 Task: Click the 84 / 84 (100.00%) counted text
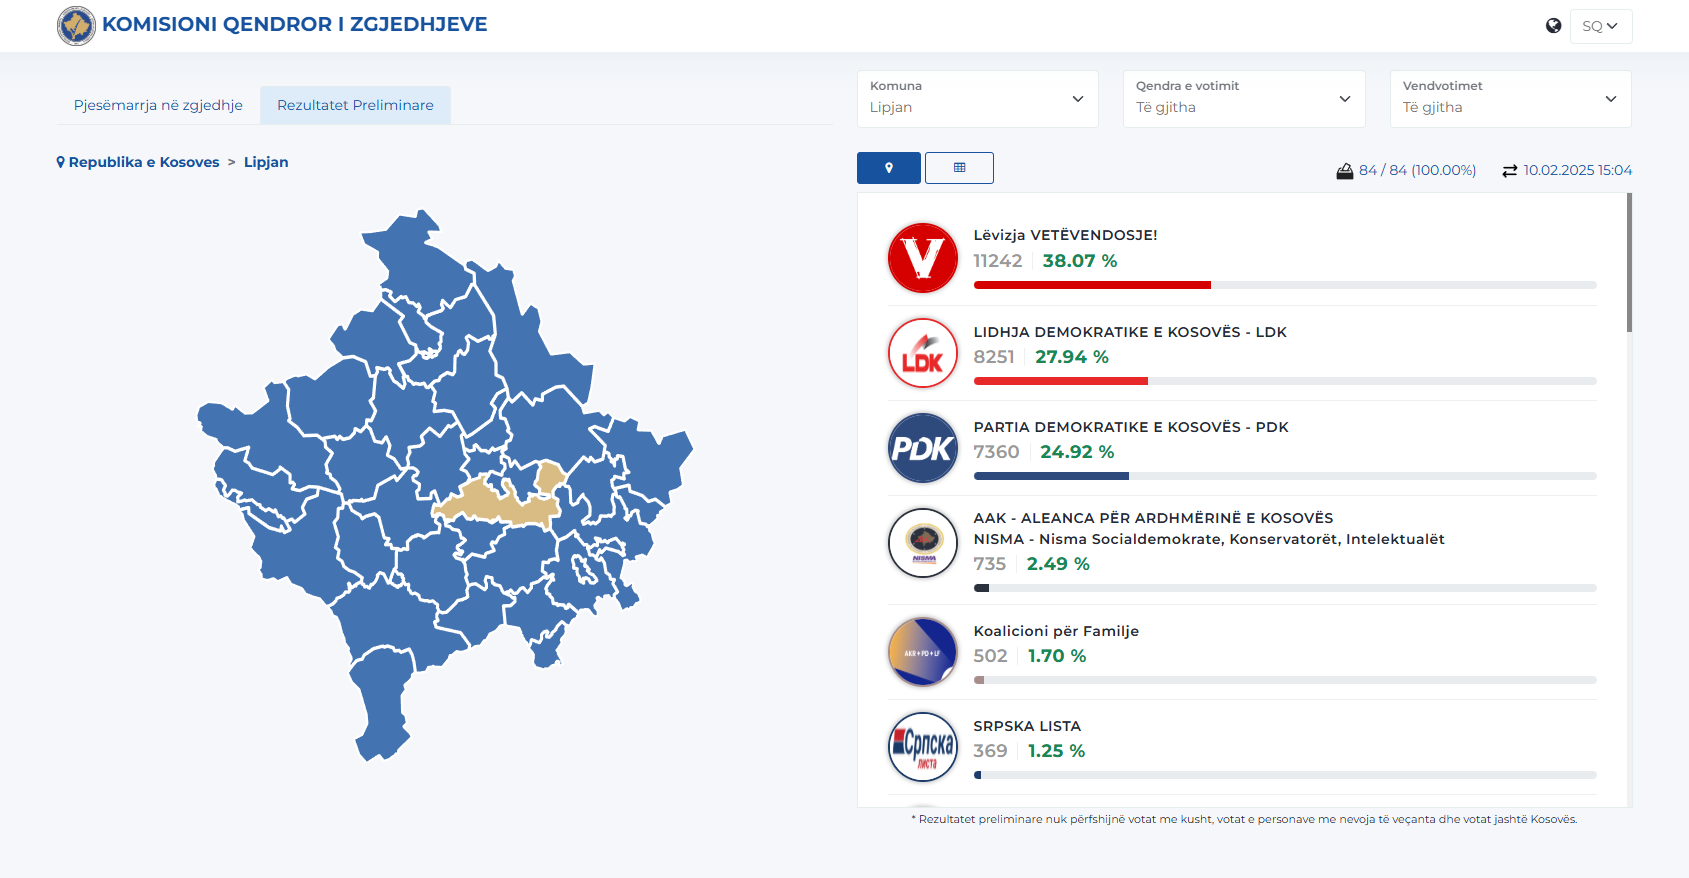(1418, 171)
